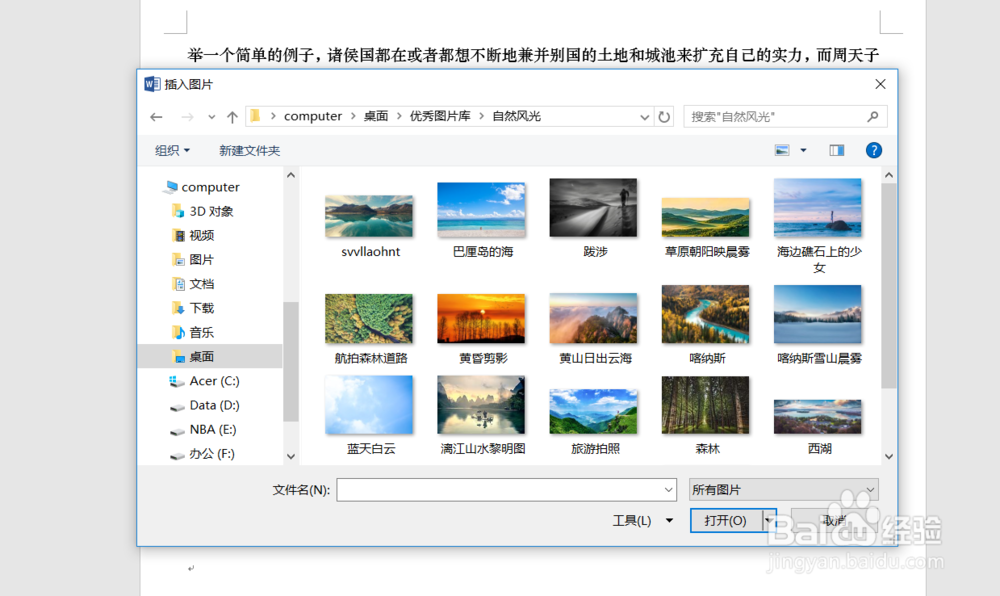The width and height of the screenshot is (1000, 596).
Task: Navigate back using the back arrow icon
Action: 156,116
